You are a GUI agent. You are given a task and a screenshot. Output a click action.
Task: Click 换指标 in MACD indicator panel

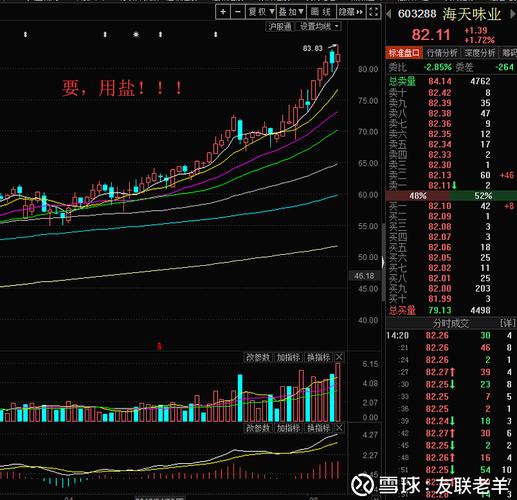[x=319, y=428]
